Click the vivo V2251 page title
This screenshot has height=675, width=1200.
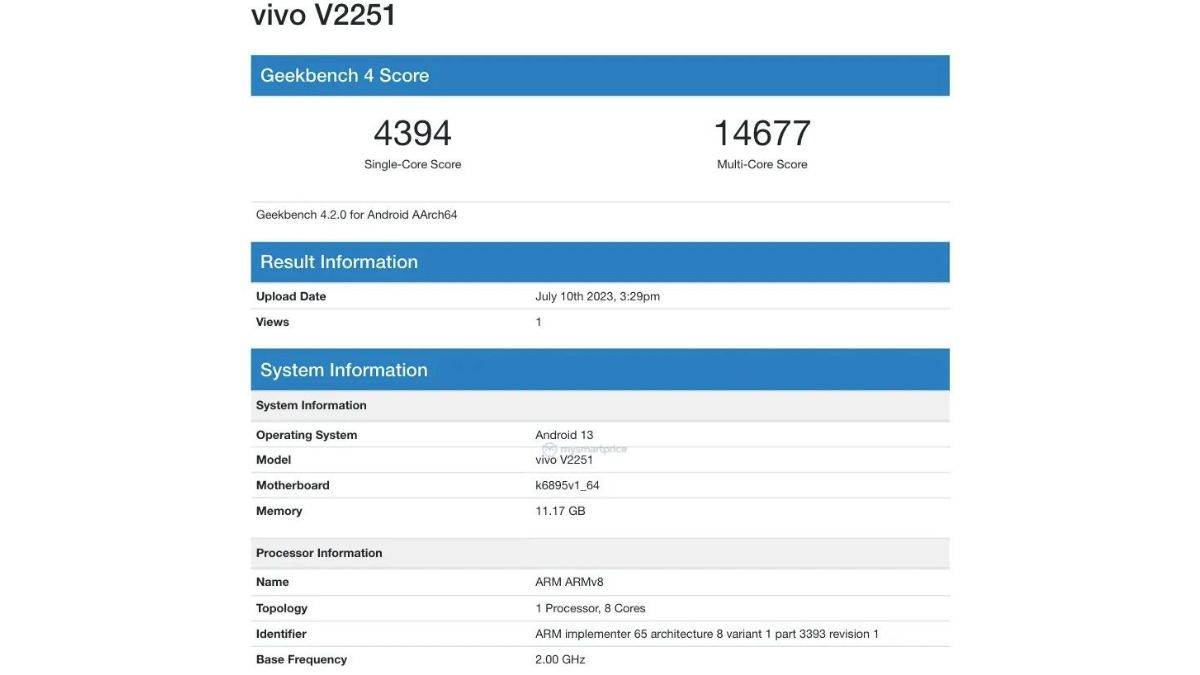[x=322, y=15]
